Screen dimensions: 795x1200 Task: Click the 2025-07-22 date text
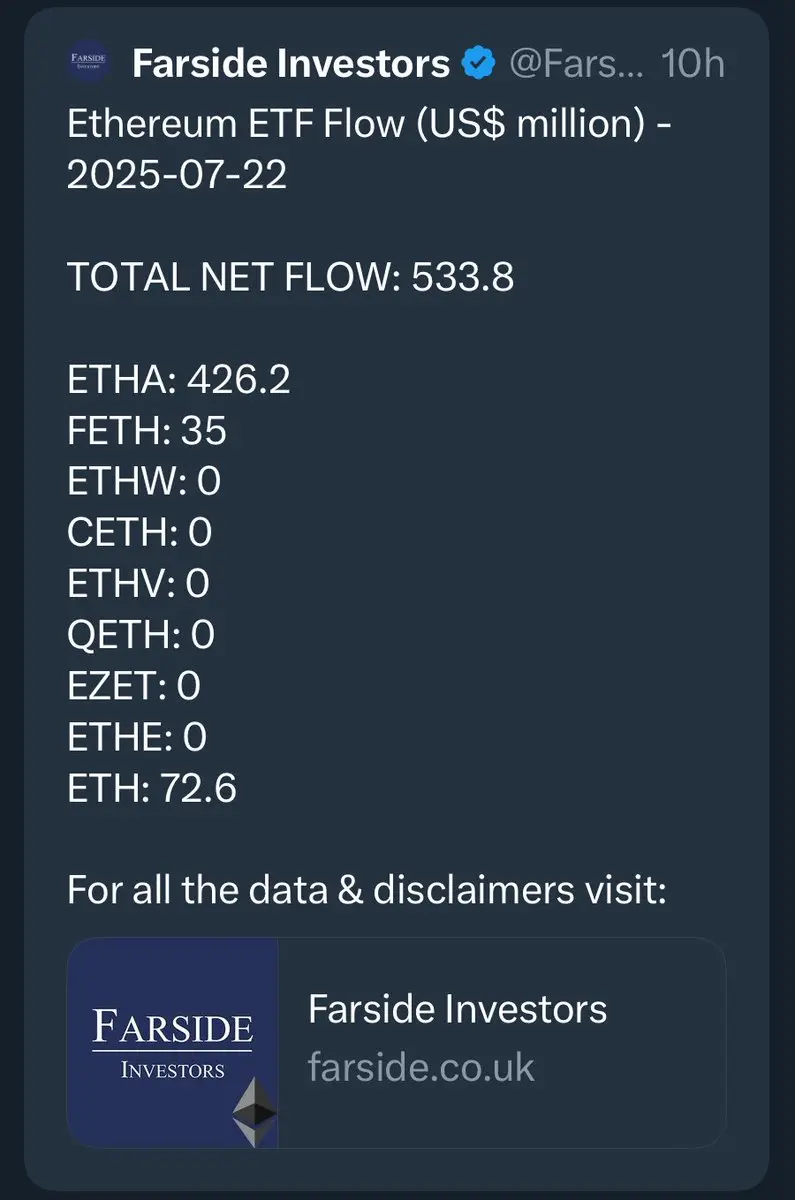click(x=177, y=175)
